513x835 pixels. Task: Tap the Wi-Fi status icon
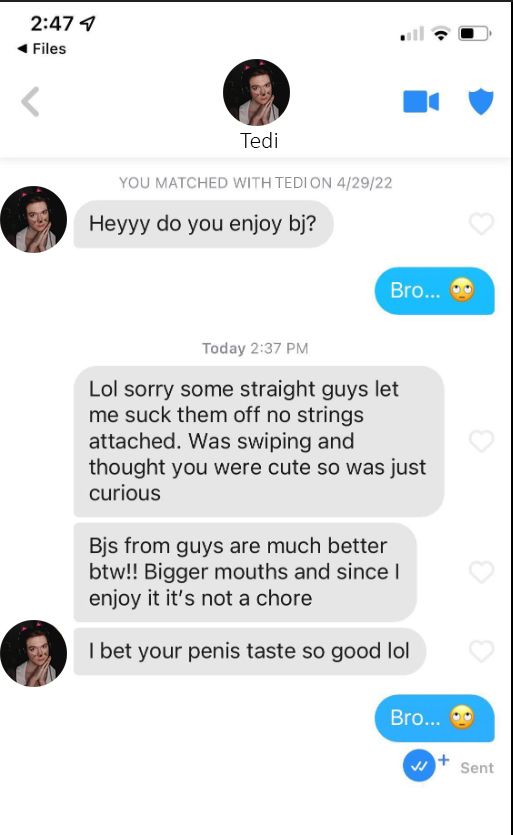[441, 34]
